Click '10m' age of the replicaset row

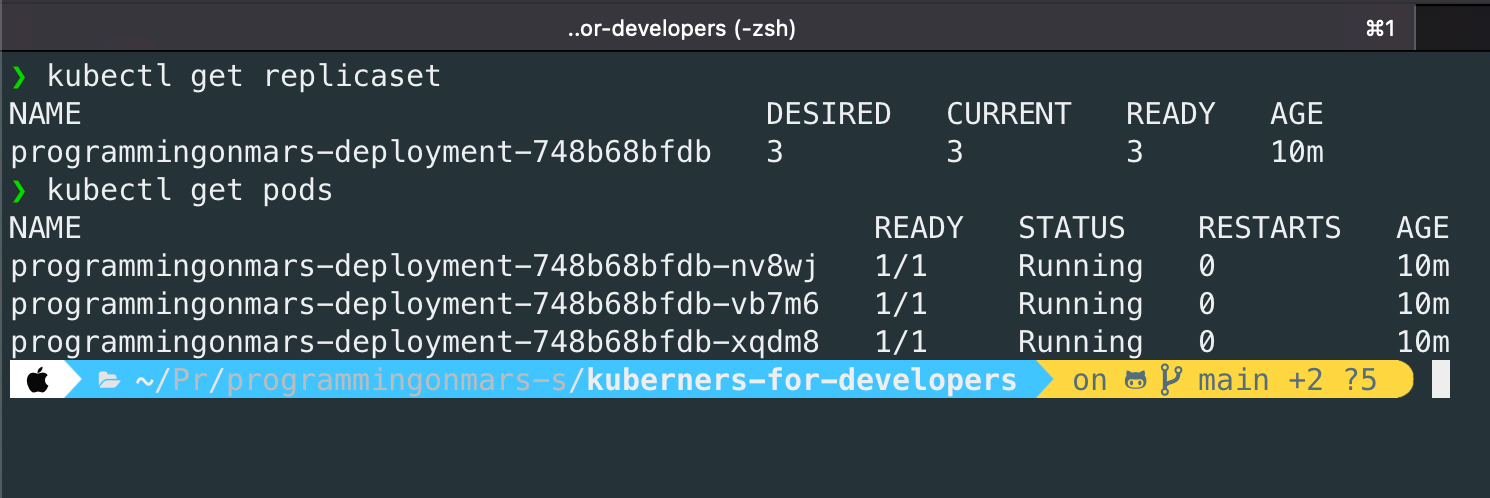pos(1297,153)
